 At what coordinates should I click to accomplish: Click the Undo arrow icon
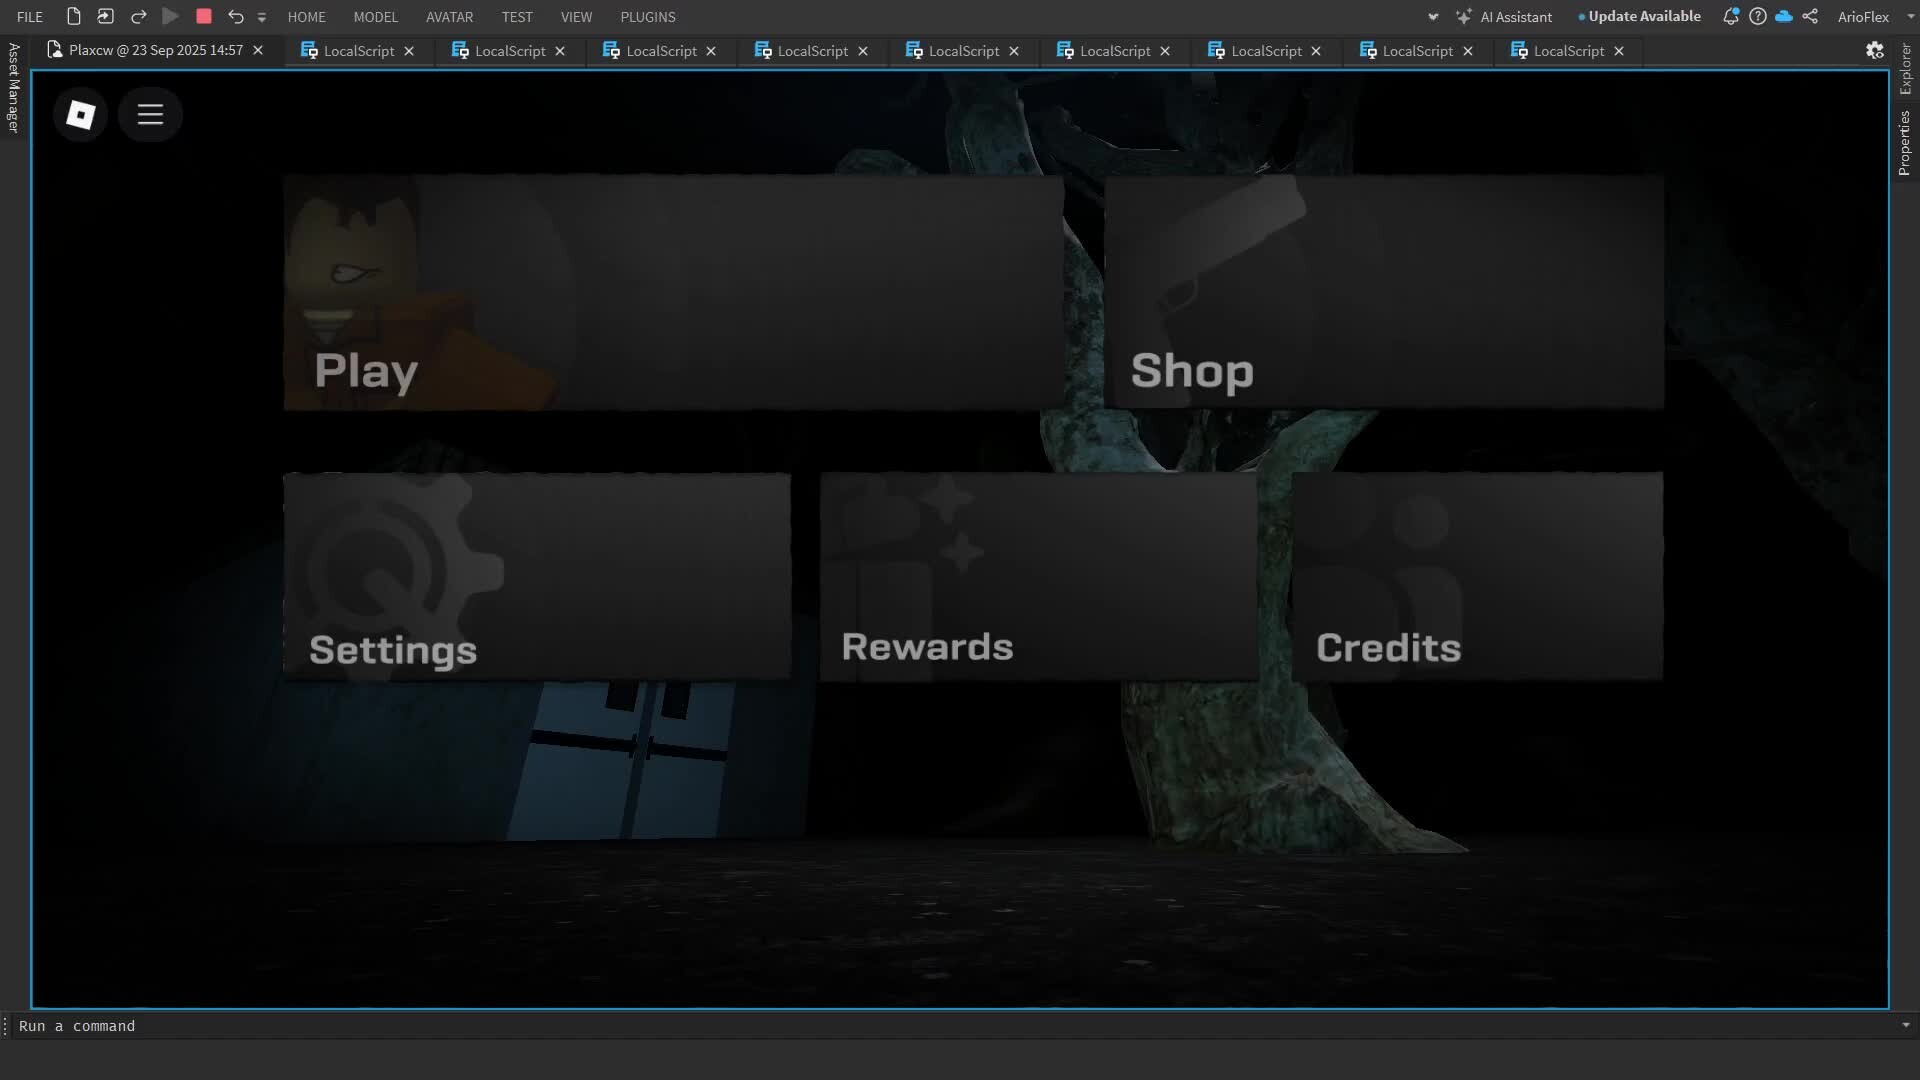point(236,16)
